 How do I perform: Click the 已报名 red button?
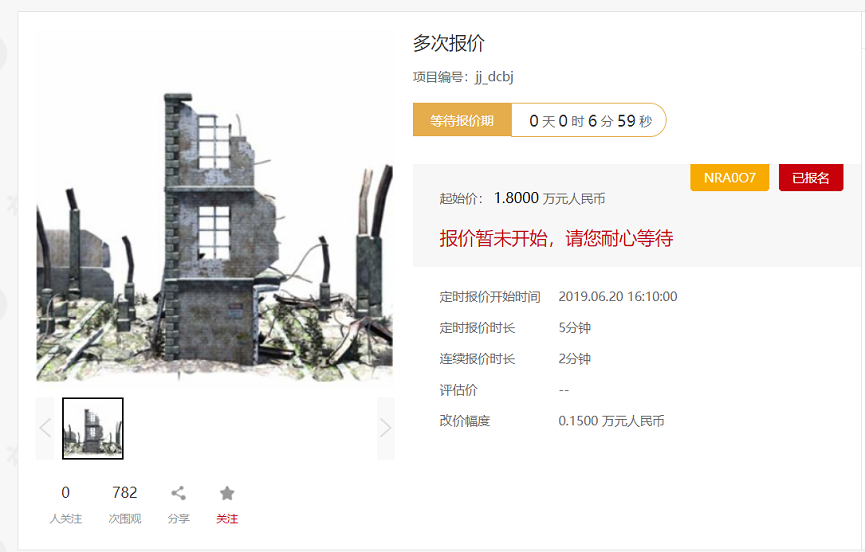(811, 178)
